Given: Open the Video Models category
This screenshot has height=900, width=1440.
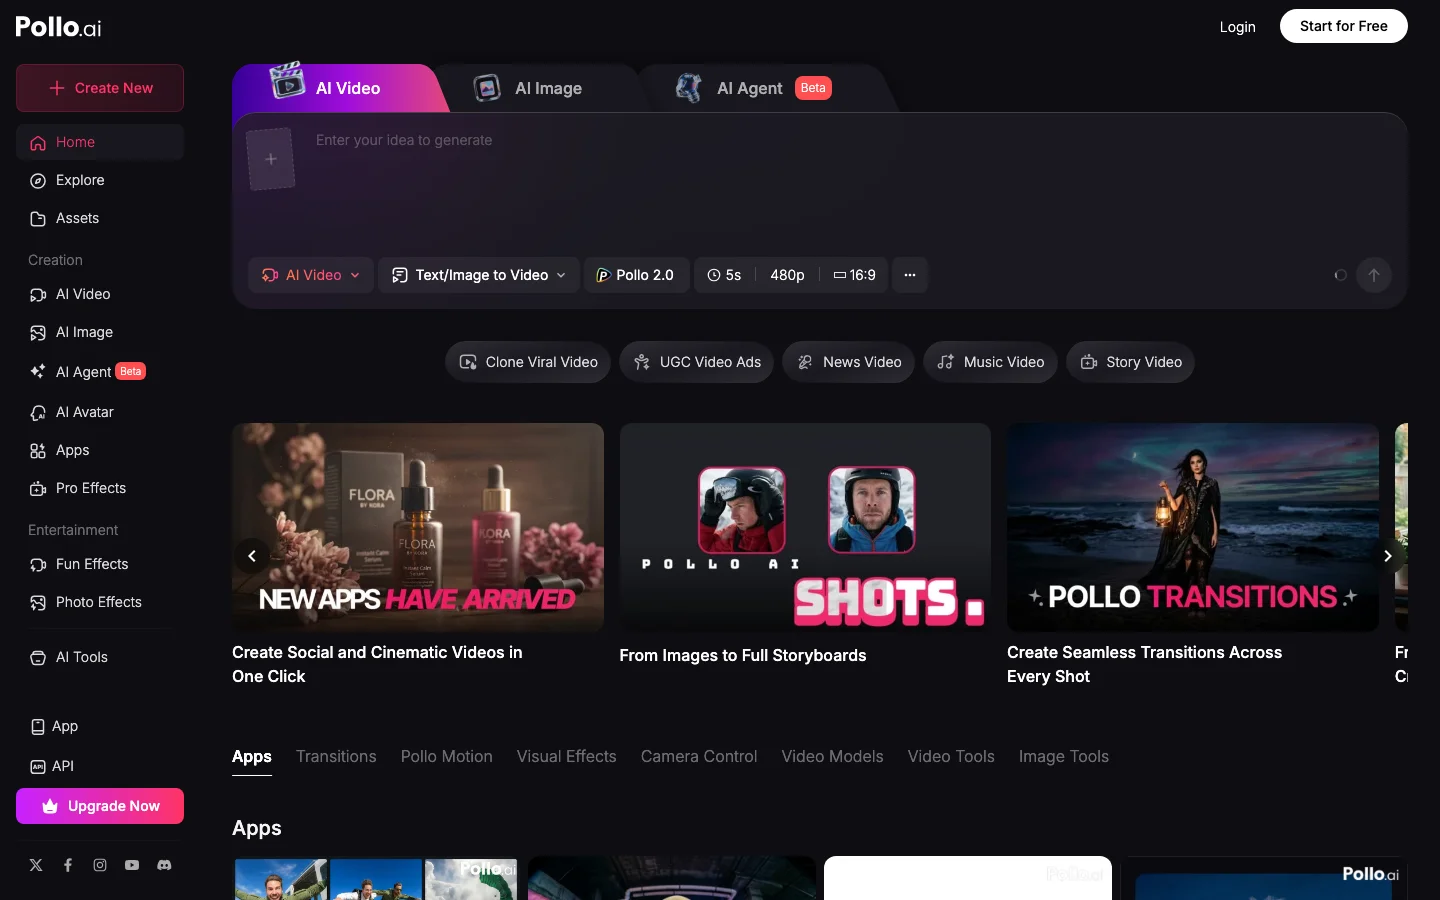Looking at the screenshot, I should tap(832, 757).
